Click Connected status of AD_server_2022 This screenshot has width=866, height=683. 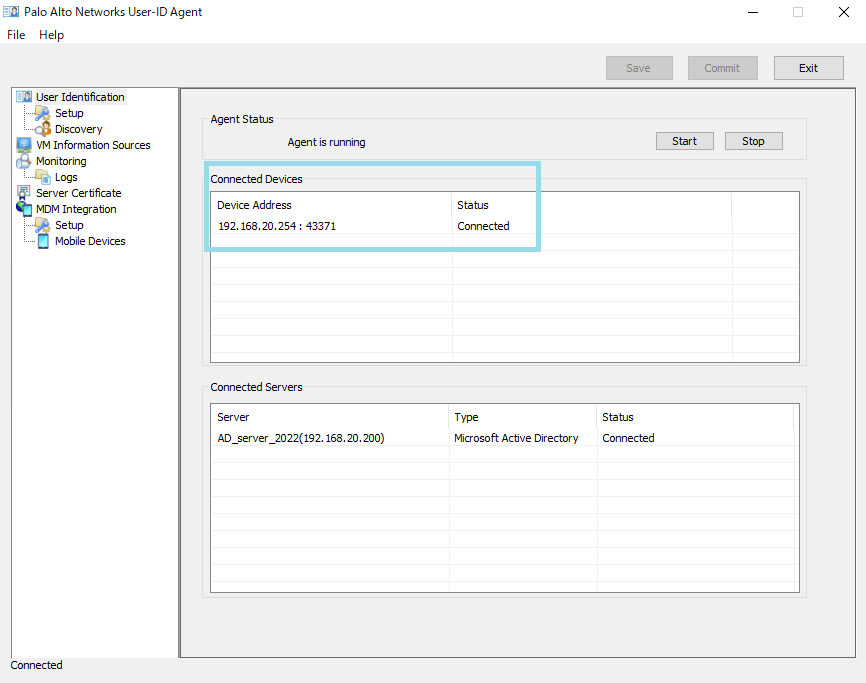pos(628,438)
